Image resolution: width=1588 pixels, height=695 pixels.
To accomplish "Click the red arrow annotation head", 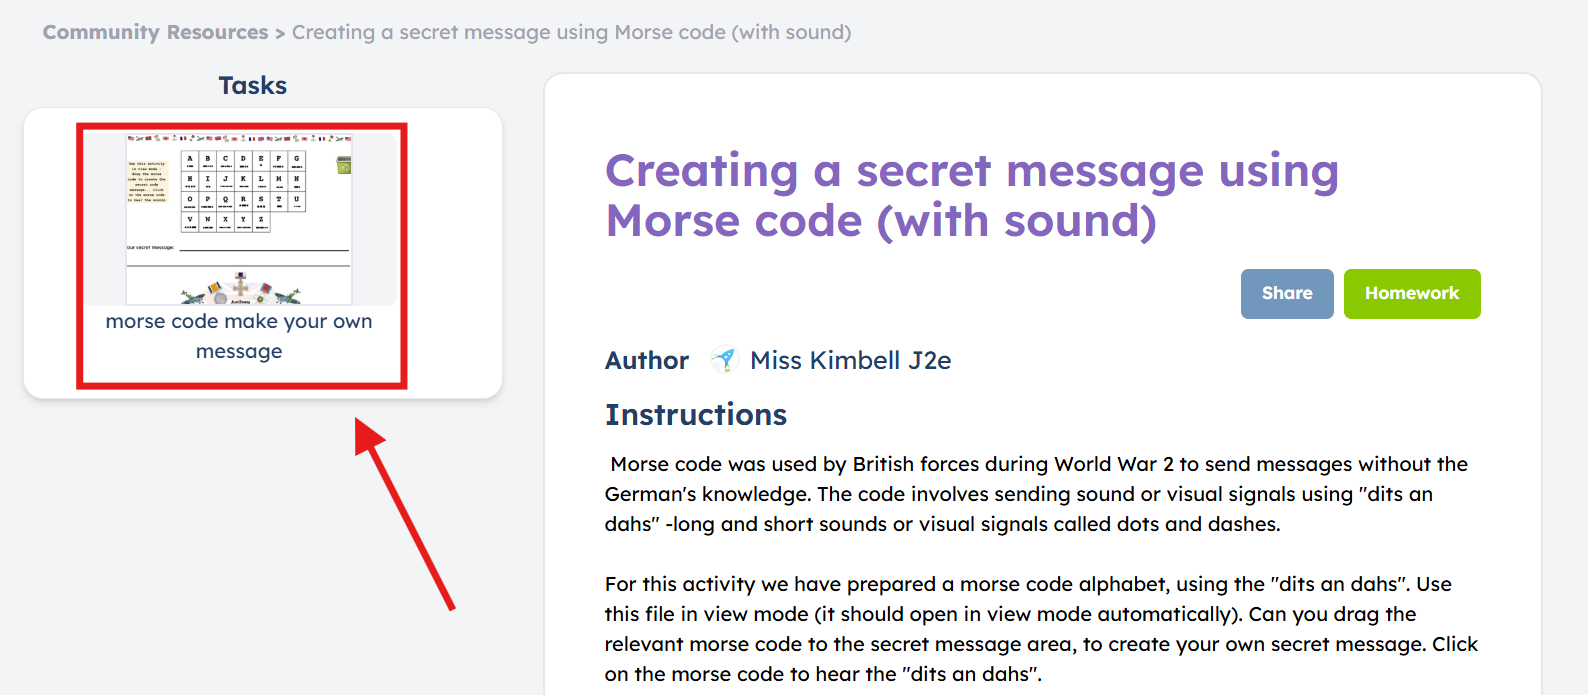I will click(370, 436).
